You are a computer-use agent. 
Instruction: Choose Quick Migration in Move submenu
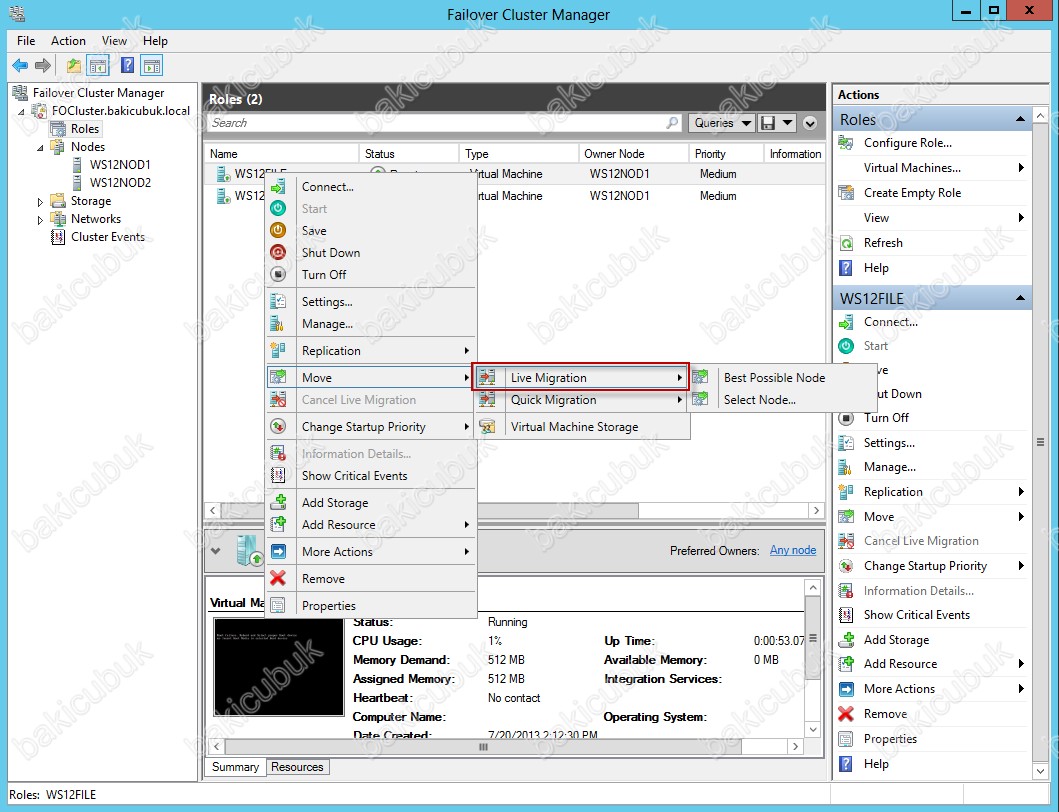(x=582, y=399)
